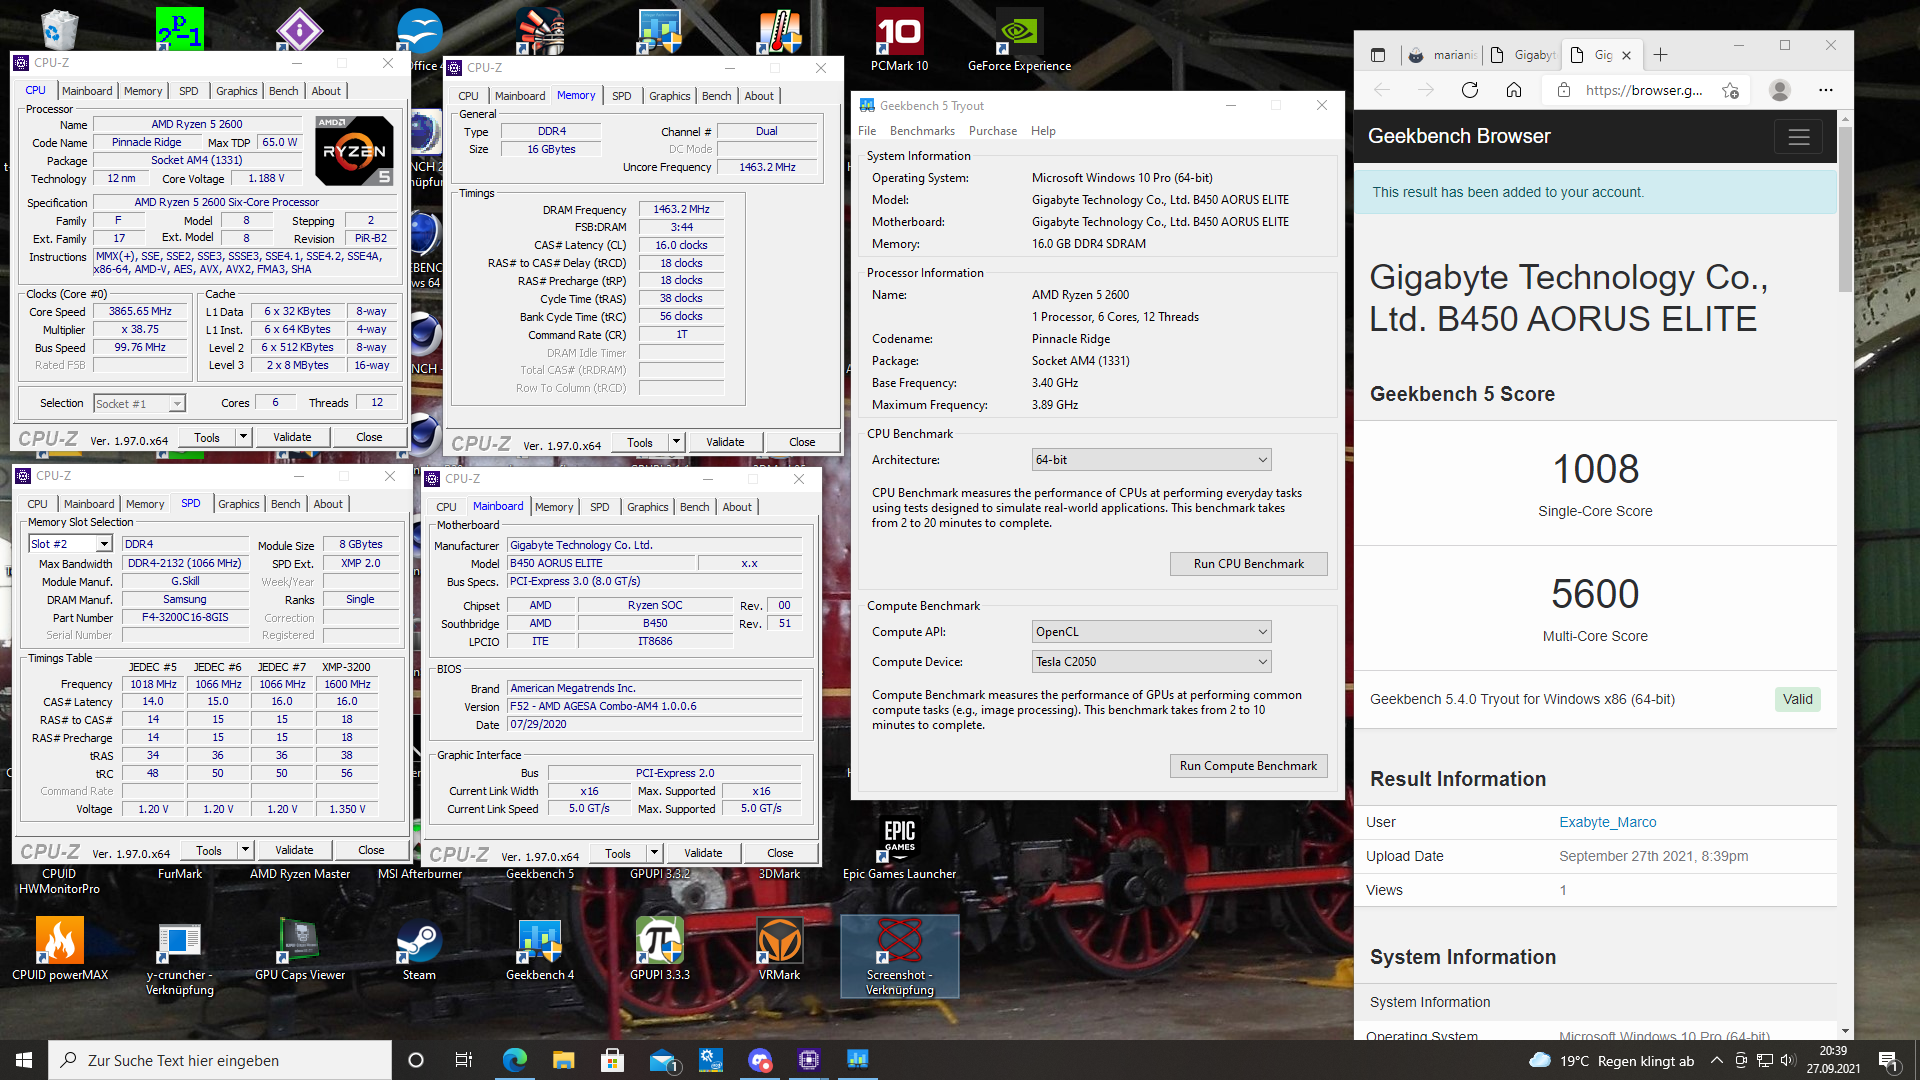Screen dimensions: 1920x1080
Task: Open a new browser tab
Action: 1661,55
